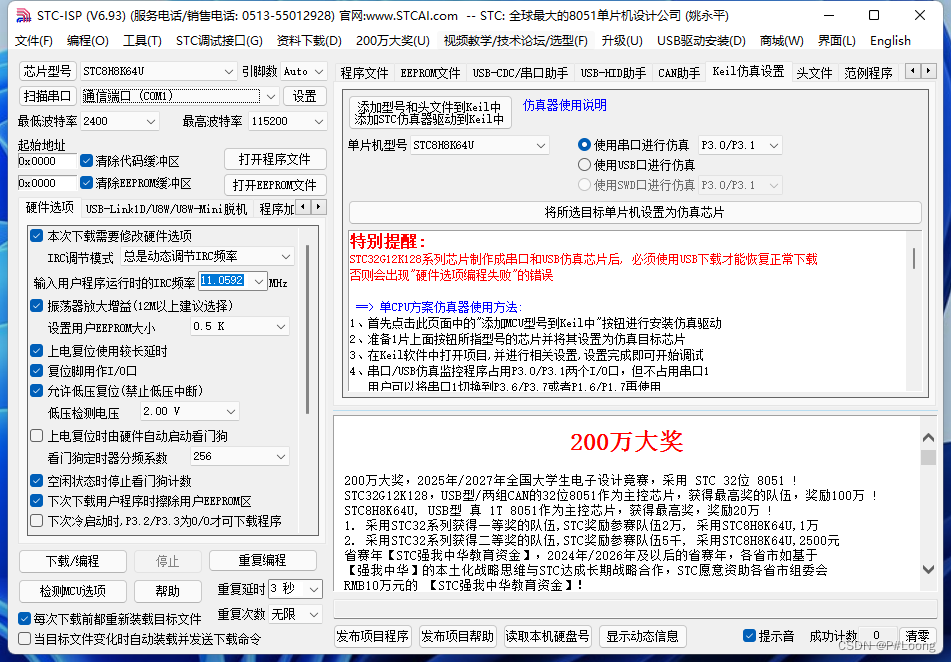Click code start address 0x0000 field
The height and width of the screenshot is (662, 951).
[x=47, y=161]
